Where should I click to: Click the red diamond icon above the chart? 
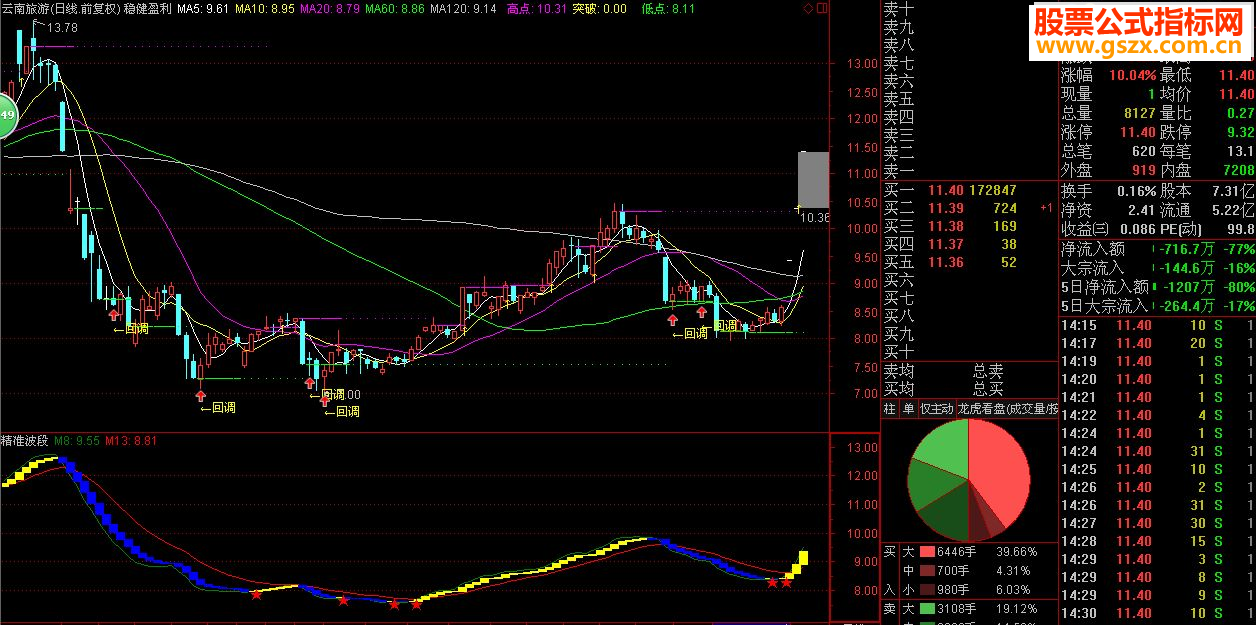point(808,8)
